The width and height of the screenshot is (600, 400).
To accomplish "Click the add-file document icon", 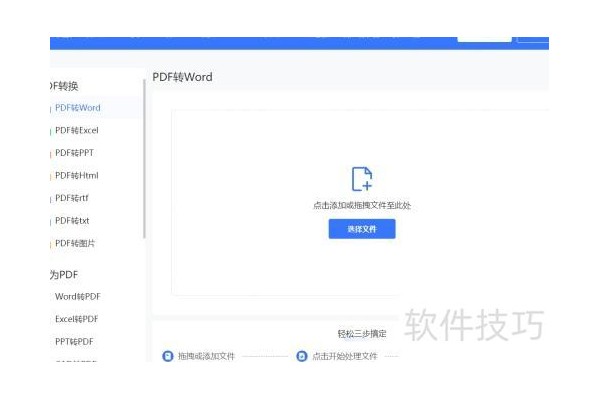I will coord(362,179).
